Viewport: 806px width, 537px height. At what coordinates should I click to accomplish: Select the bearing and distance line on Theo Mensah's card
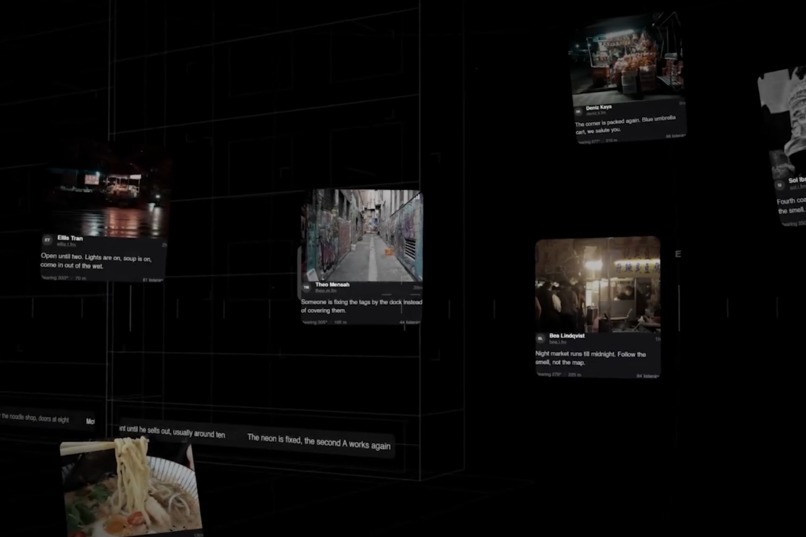[324, 322]
